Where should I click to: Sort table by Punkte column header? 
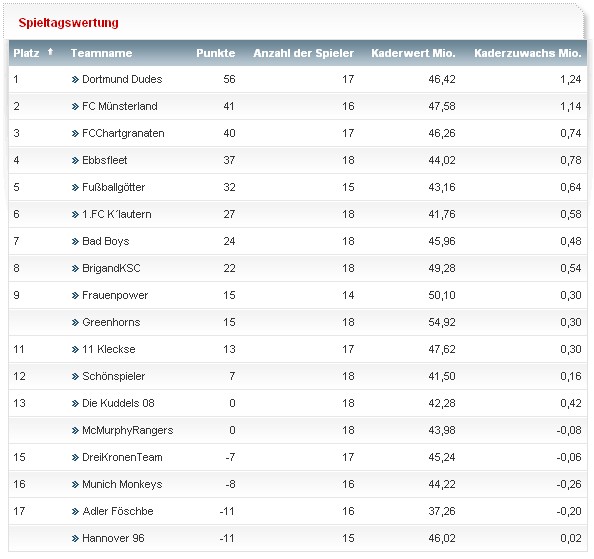[216, 53]
